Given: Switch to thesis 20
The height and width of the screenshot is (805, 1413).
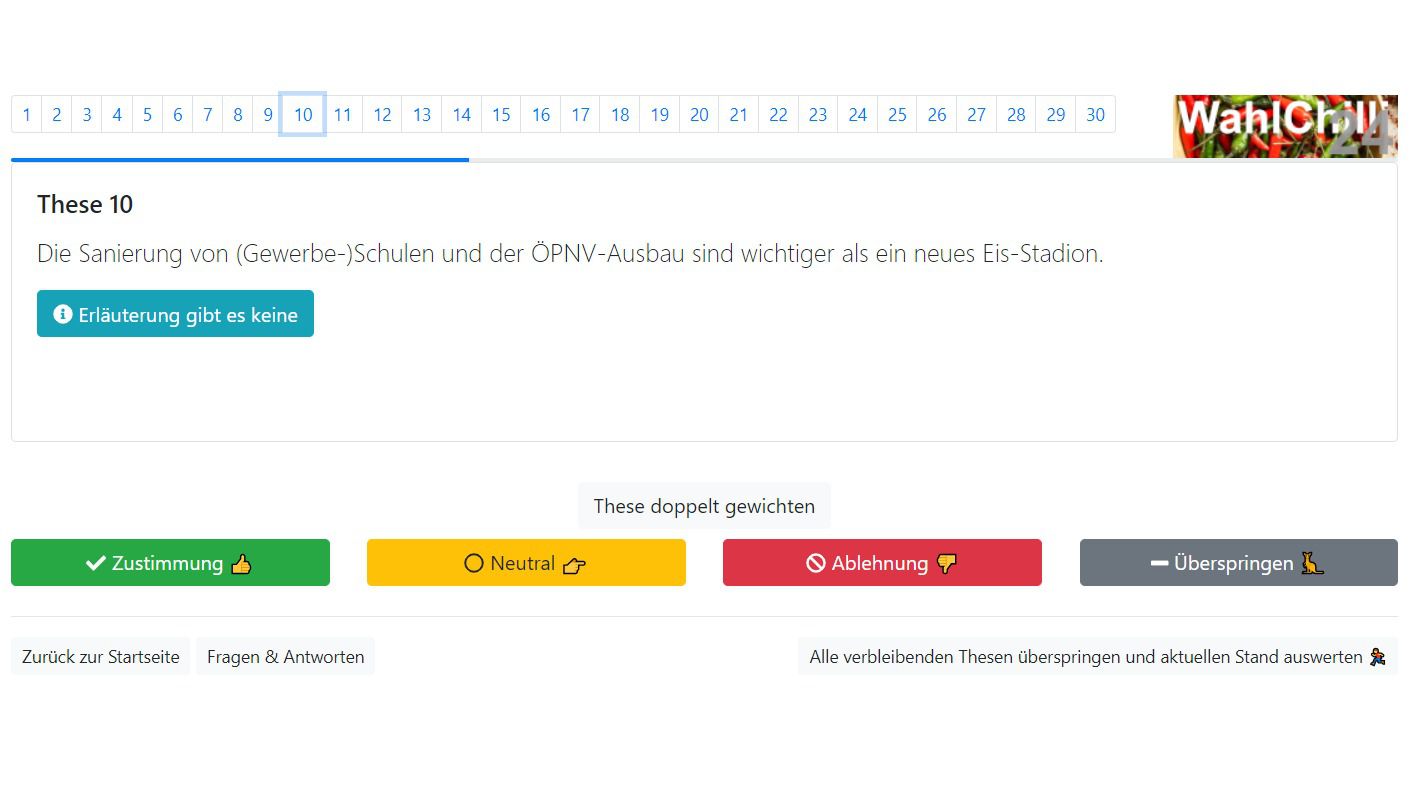Looking at the screenshot, I should click(699, 115).
